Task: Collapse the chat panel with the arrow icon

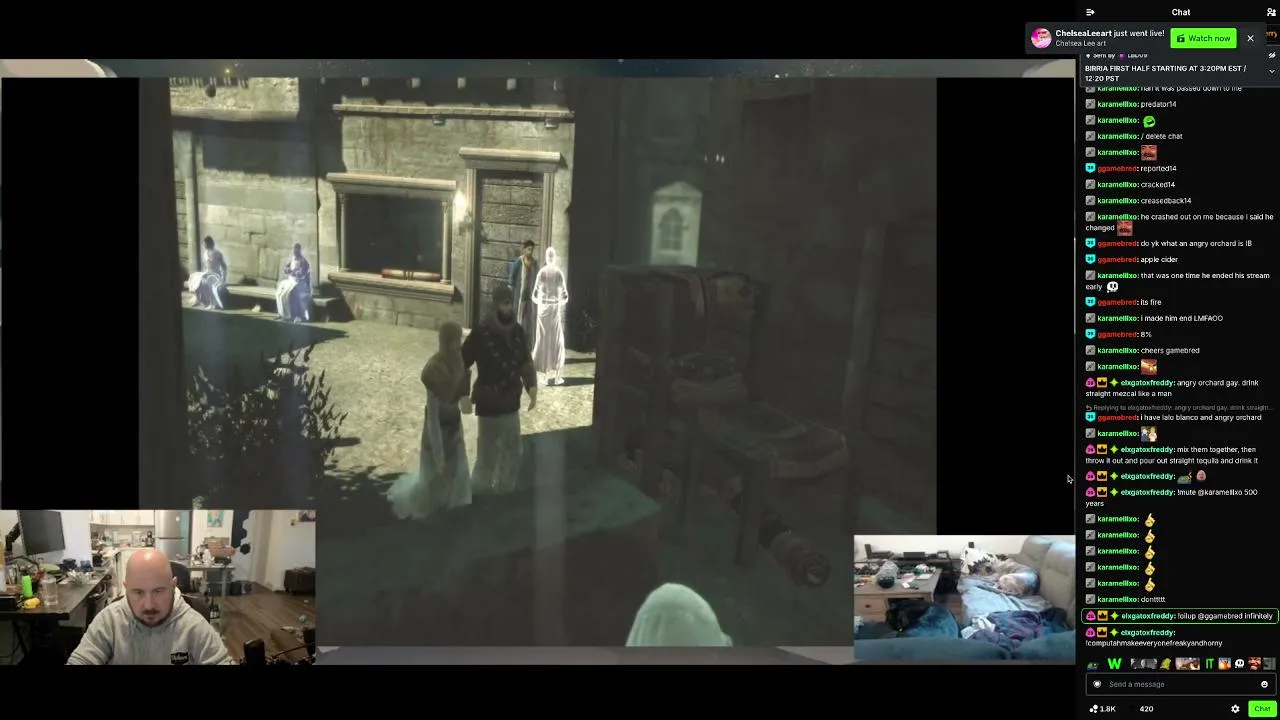Action: pos(1090,12)
